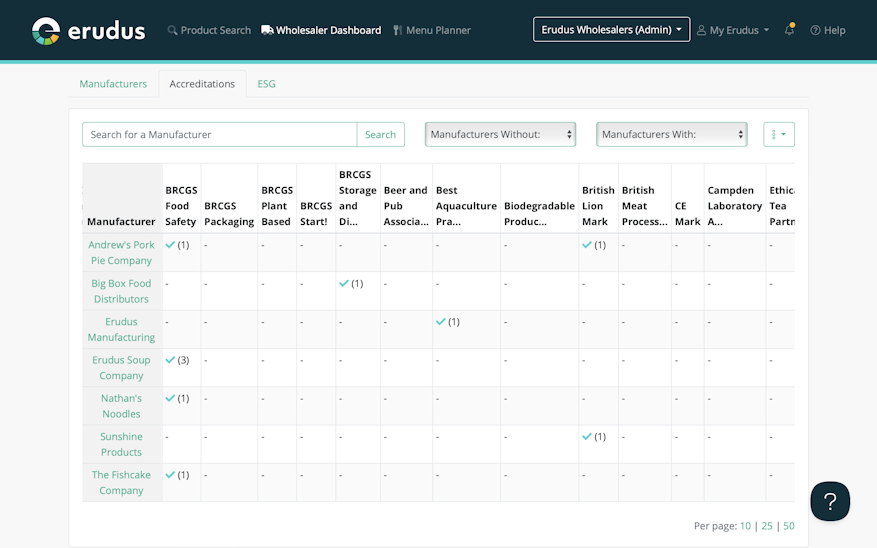877x548 pixels.
Task: Open The Fishcake Company link
Action: pos(121,483)
